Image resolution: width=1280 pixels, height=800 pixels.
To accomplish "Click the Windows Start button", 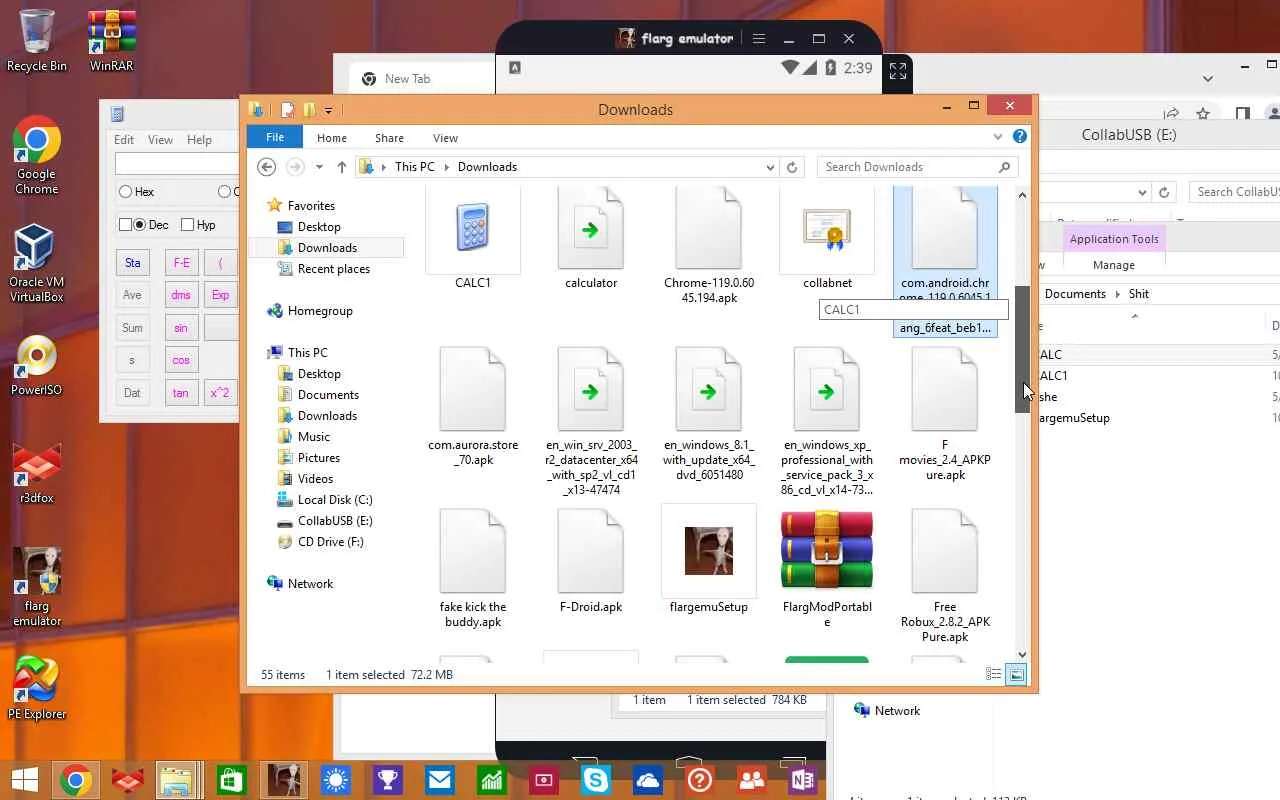I will coord(24,779).
